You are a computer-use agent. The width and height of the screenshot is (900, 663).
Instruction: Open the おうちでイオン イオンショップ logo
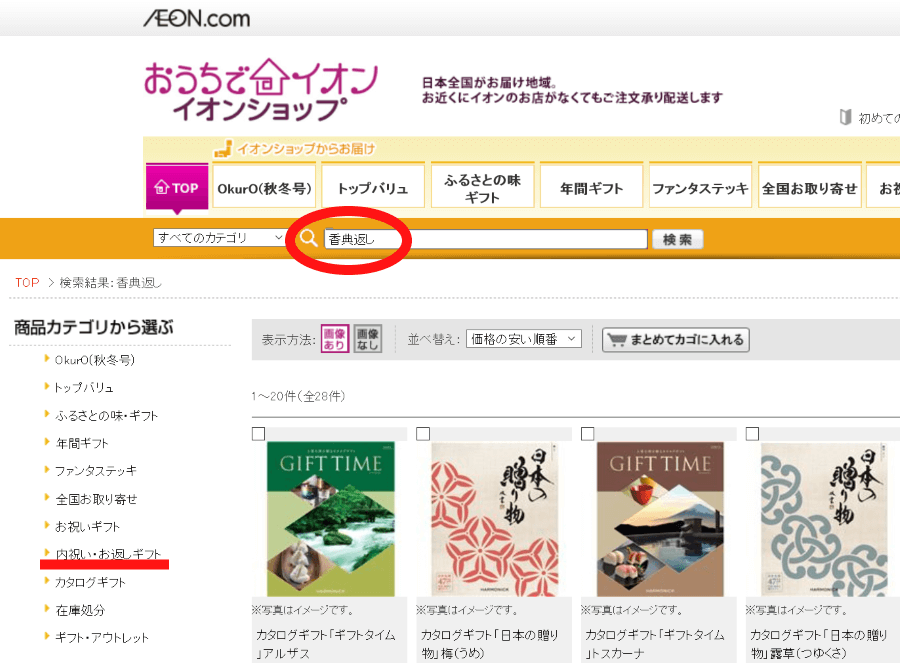(261, 91)
